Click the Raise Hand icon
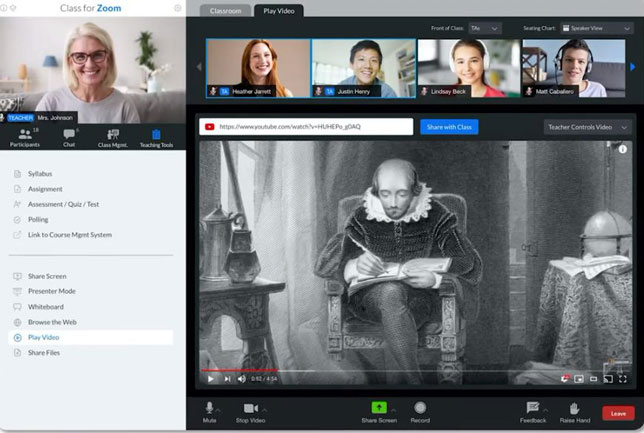Screen dimensions: 644x433 pyautogui.click(x=574, y=408)
